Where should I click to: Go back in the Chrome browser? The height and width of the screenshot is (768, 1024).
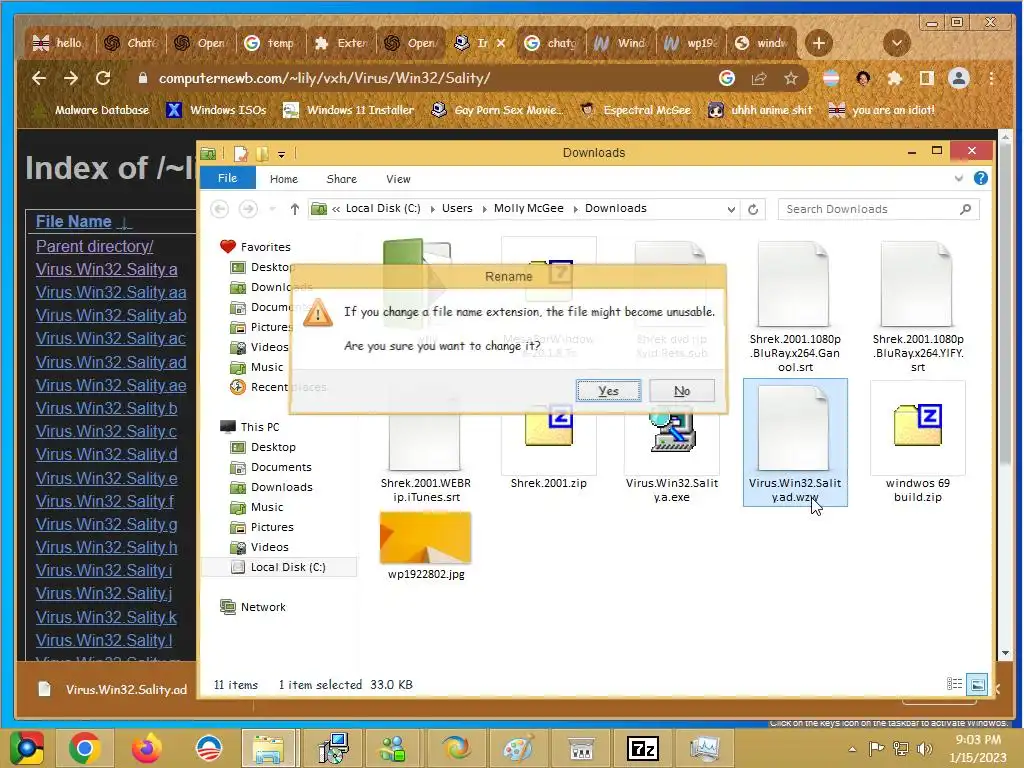coord(39,78)
